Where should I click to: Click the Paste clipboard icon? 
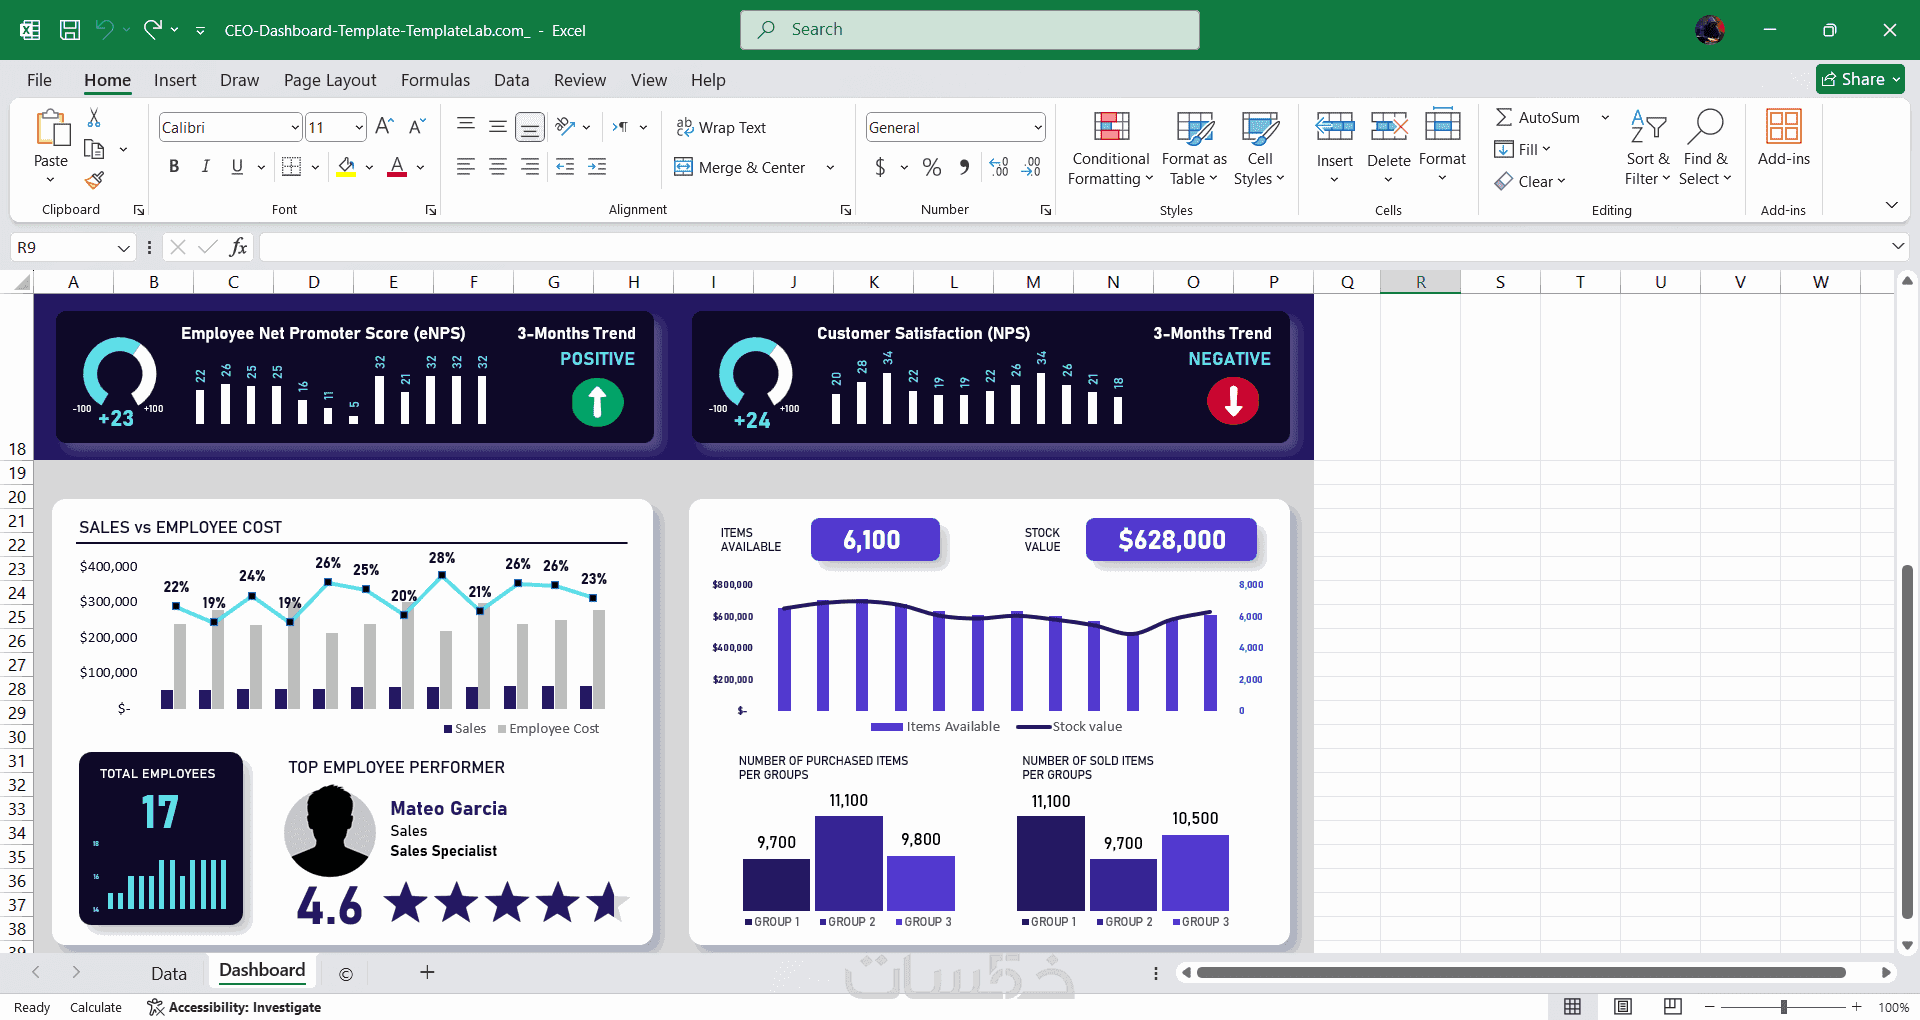(51, 129)
